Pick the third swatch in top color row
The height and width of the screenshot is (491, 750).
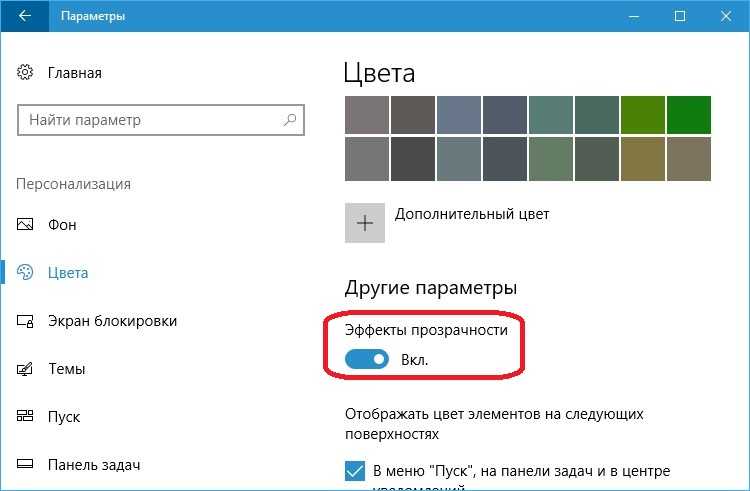(x=459, y=115)
